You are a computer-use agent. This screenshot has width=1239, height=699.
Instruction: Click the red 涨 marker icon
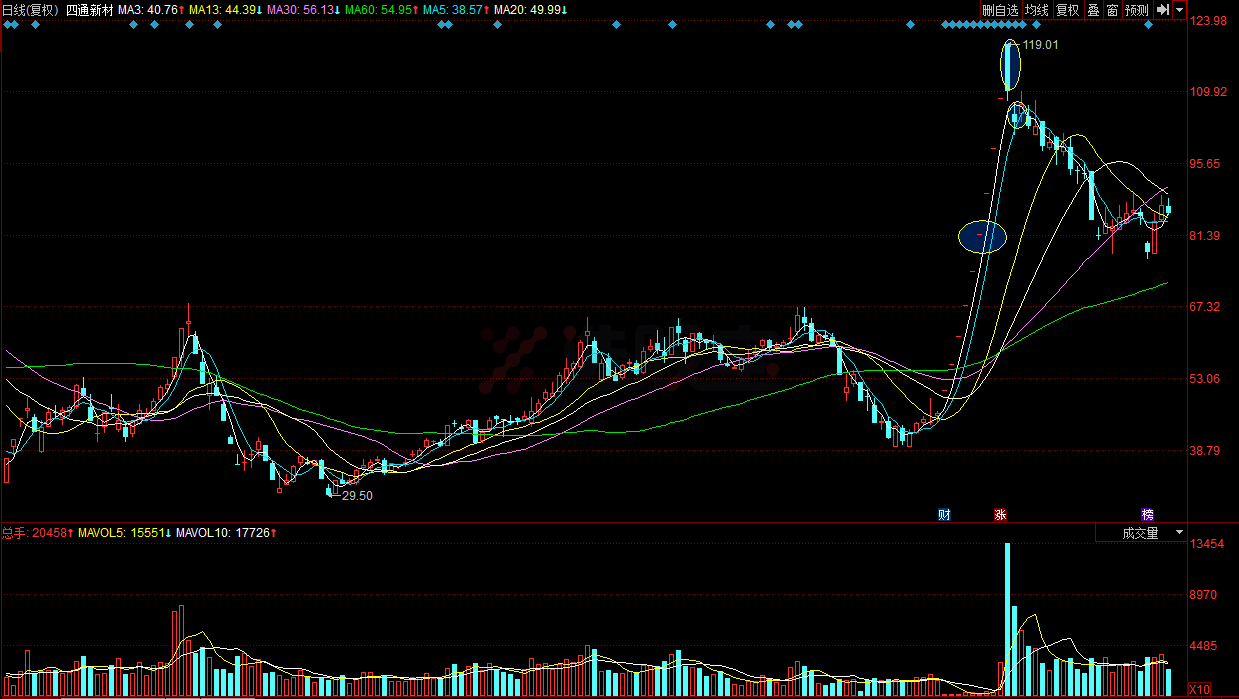coord(1000,514)
